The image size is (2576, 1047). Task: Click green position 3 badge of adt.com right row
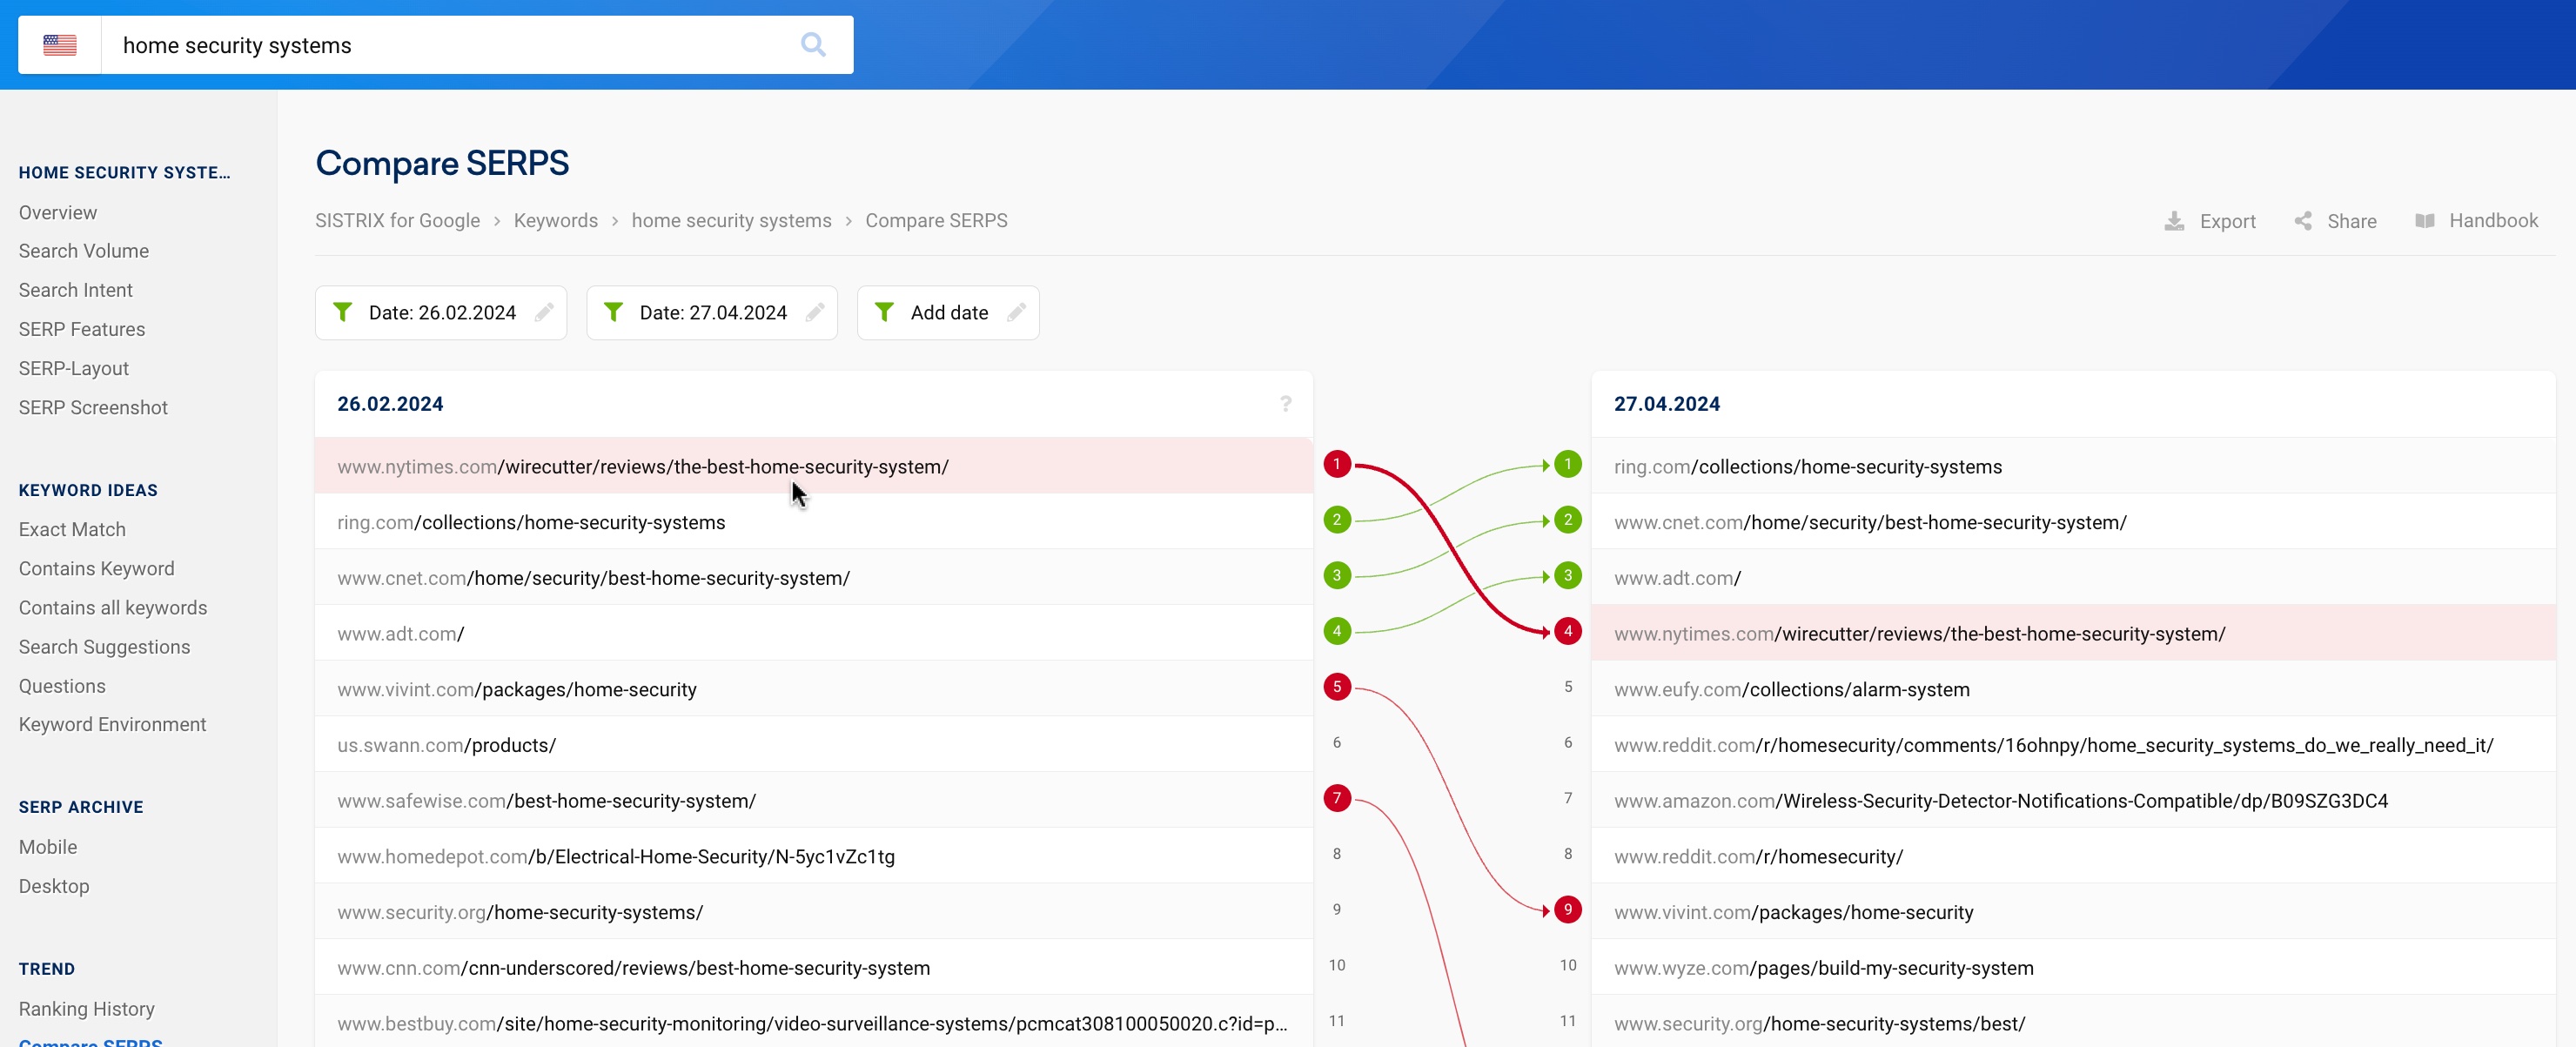pos(1568,576)
